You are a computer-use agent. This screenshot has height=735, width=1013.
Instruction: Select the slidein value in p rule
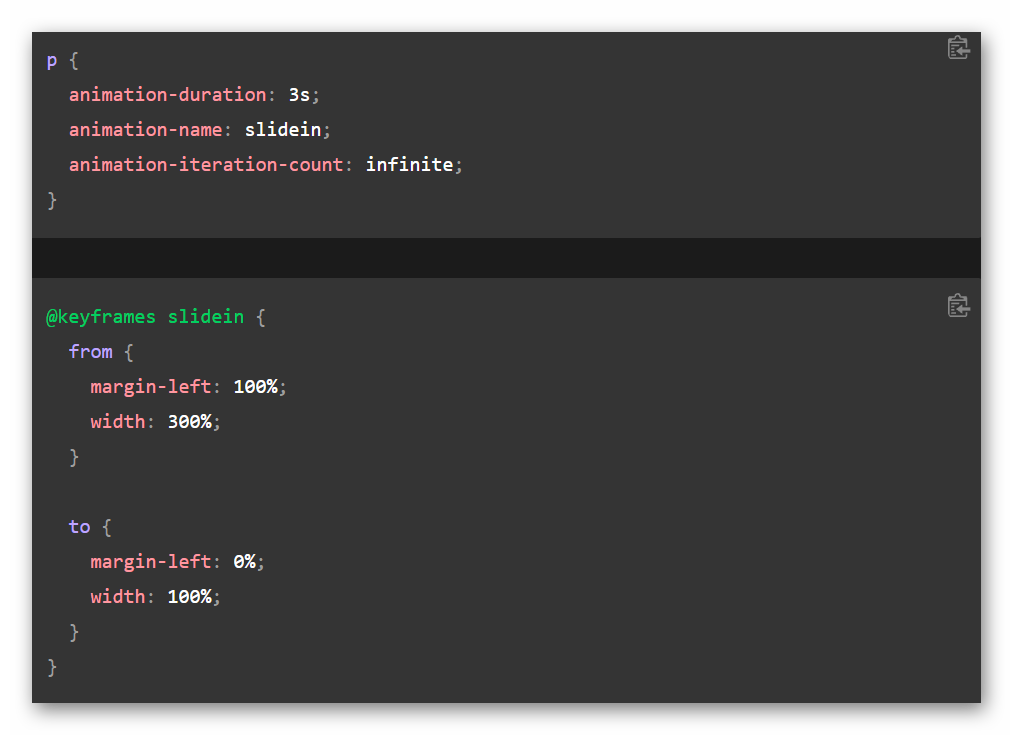283,130
